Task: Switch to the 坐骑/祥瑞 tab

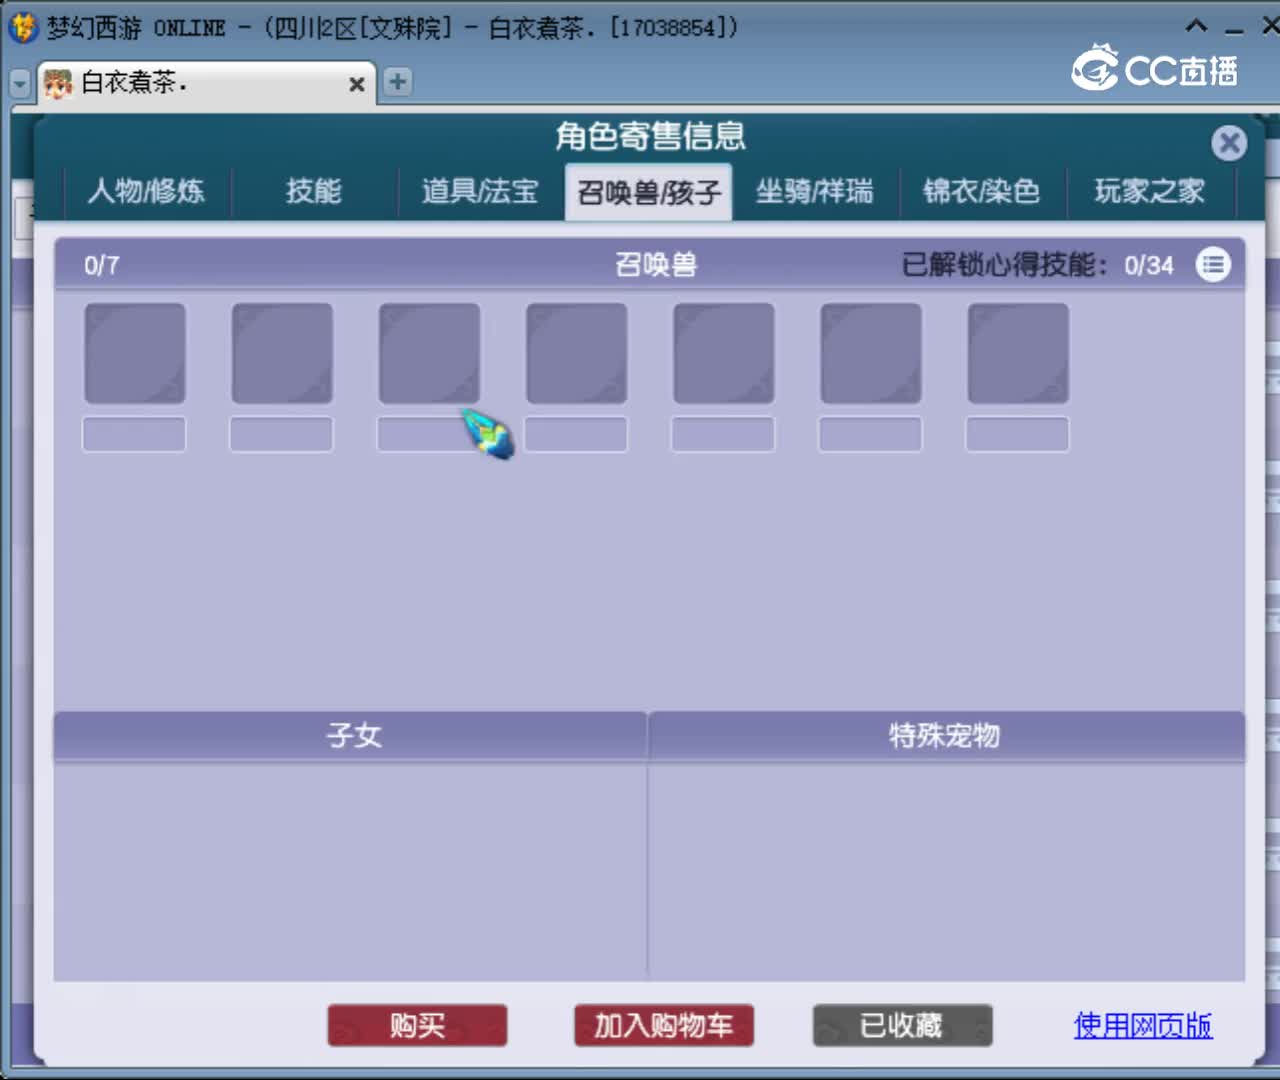Action: pyautogui.click(x=815, y=191)
